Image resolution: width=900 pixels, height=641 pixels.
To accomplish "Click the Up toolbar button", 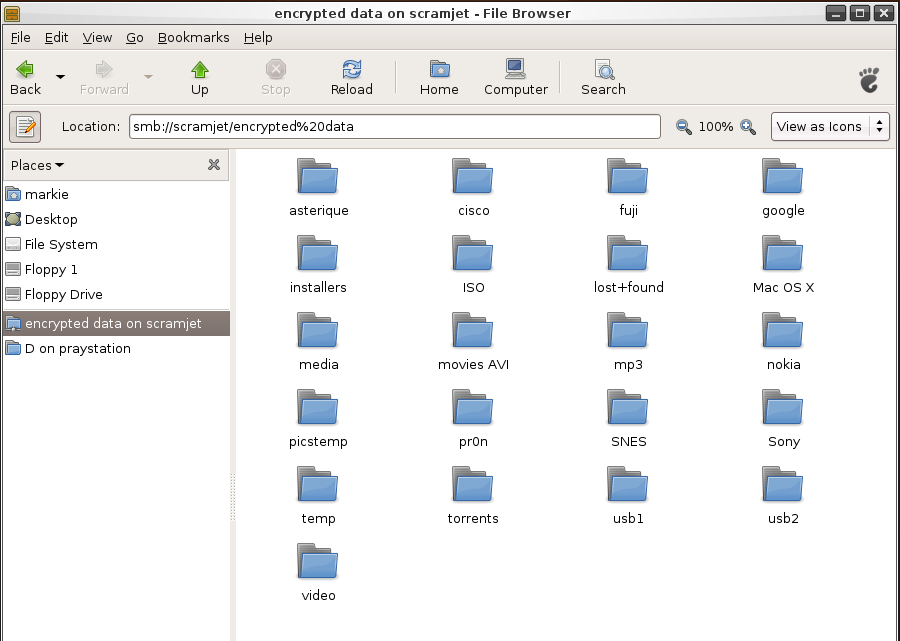I will 200,78.
